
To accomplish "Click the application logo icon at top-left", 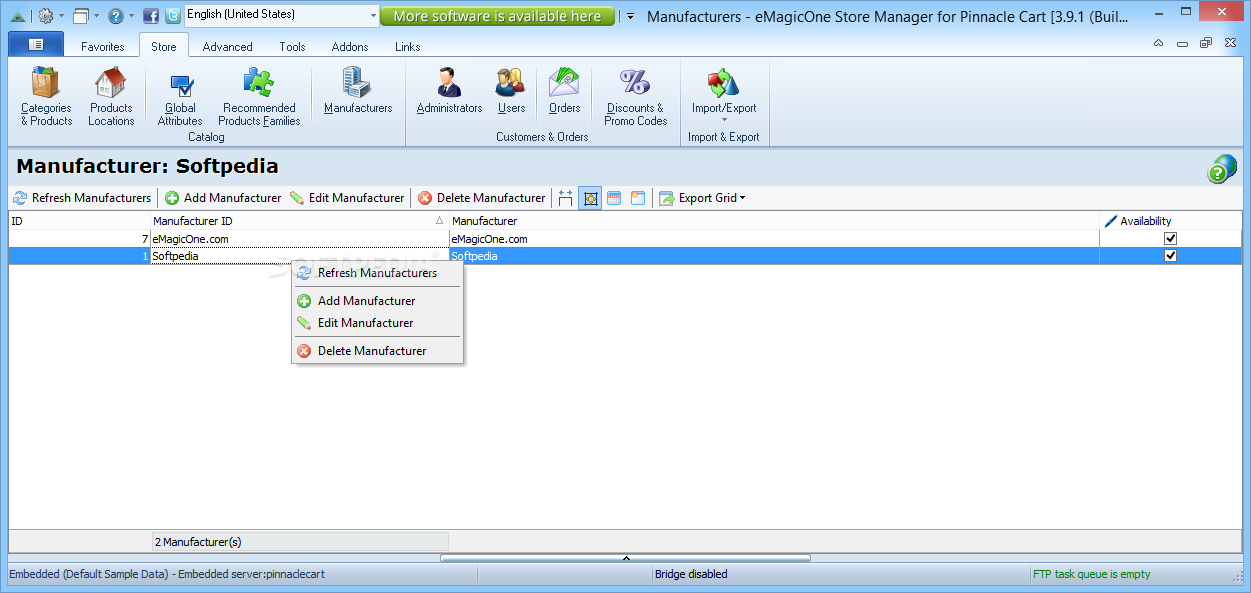I will pyautogui.click(x=18, y=16).
